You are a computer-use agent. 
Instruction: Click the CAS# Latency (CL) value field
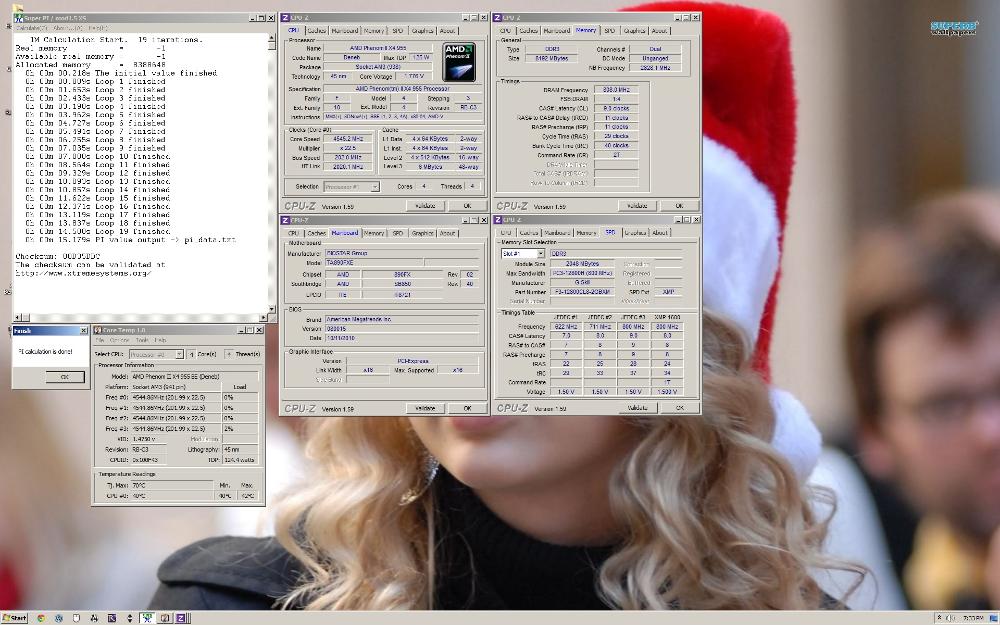(x=615, y=108)
